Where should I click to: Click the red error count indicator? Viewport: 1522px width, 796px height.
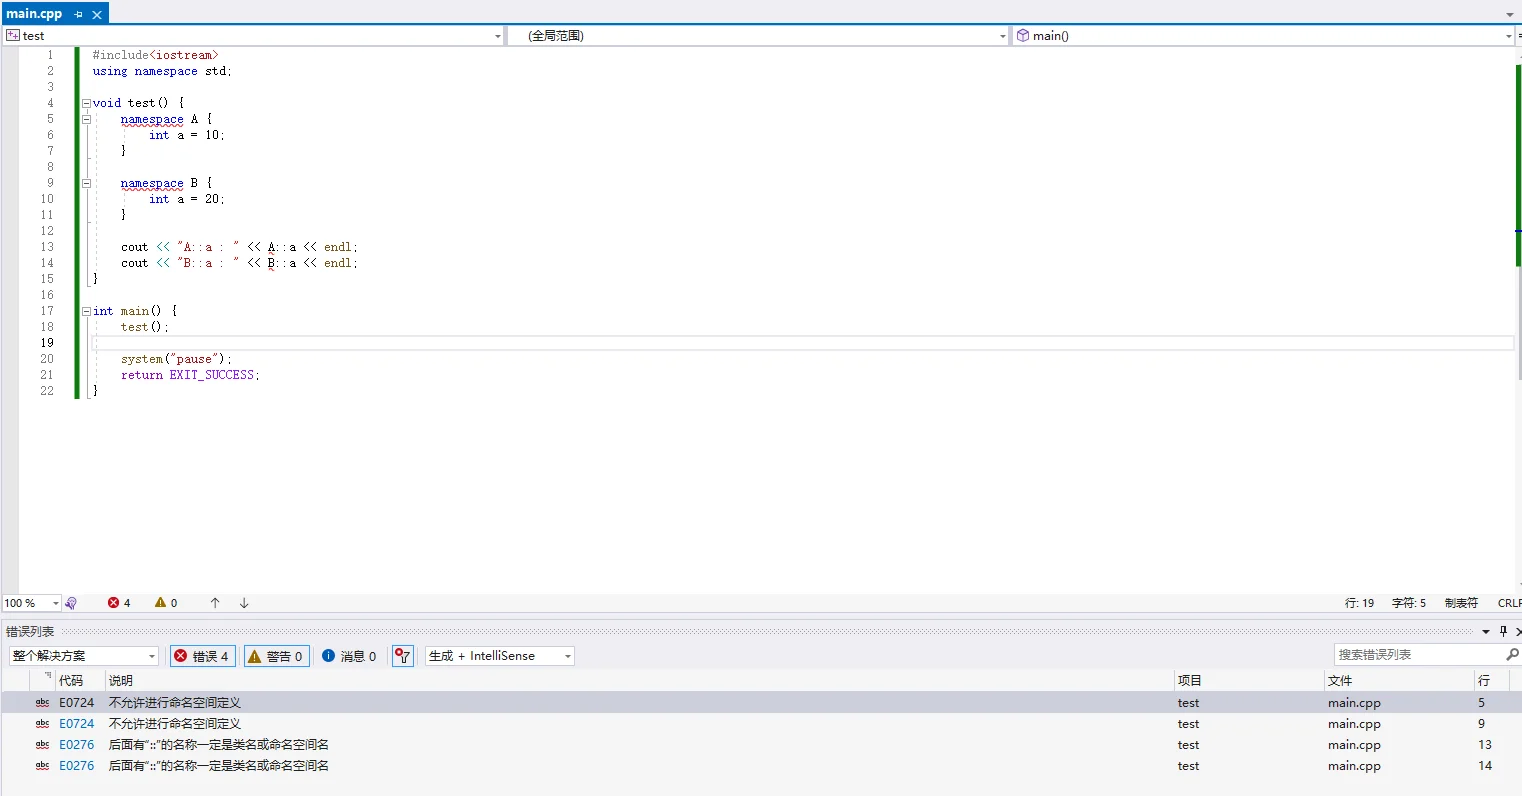(x=119, y=603)
